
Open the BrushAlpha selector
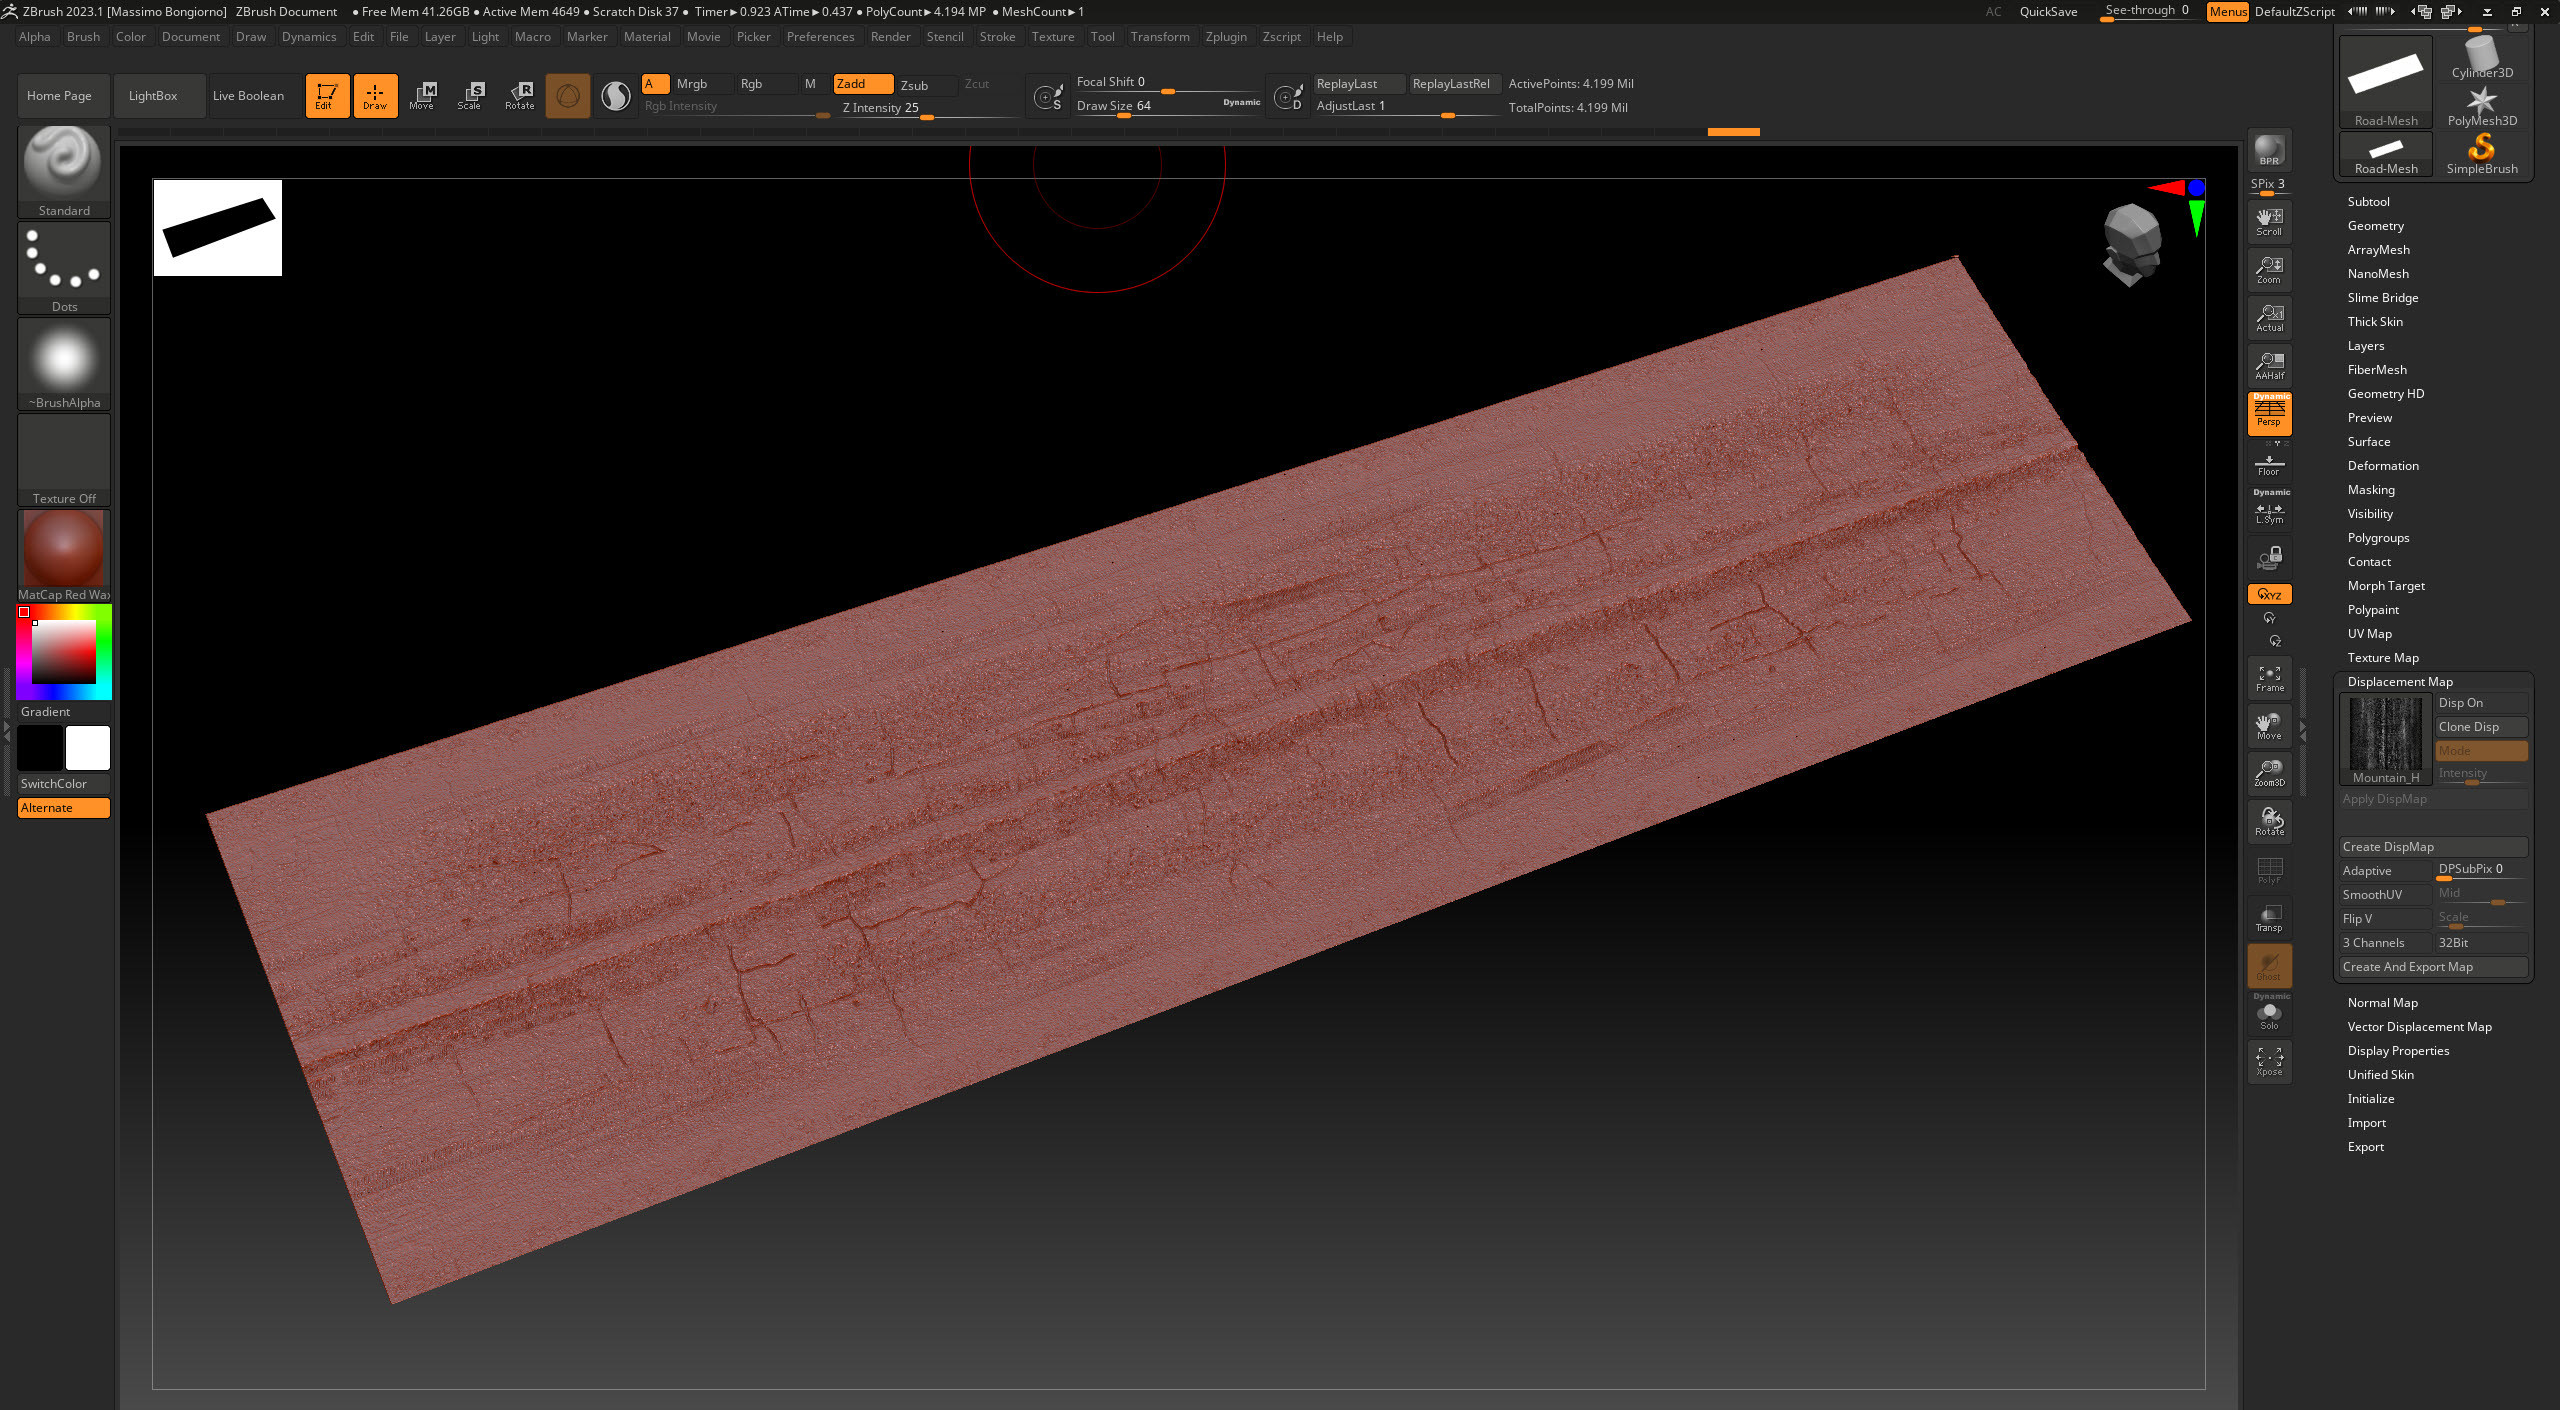click(x=64, y=363)
